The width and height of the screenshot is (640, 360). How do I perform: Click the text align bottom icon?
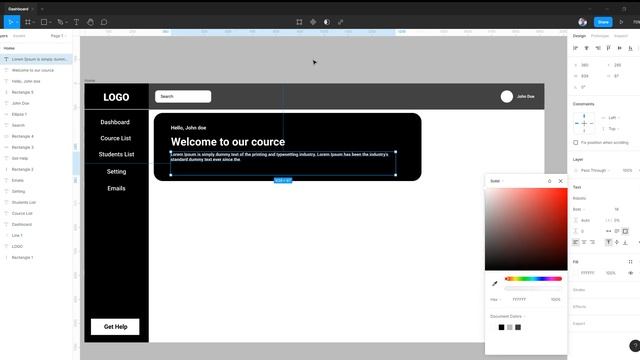click(x=625, y=242)
